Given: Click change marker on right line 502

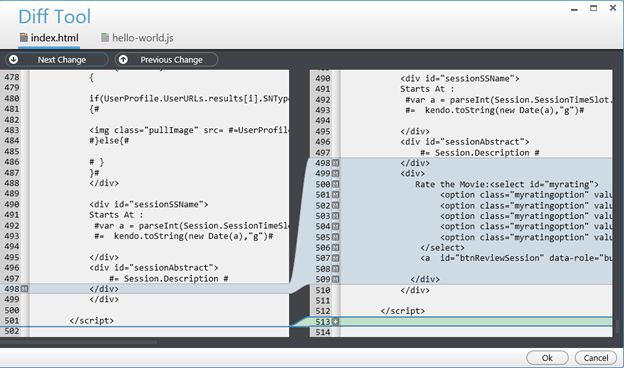Looking at the screenshot, I should pos(335,205).
